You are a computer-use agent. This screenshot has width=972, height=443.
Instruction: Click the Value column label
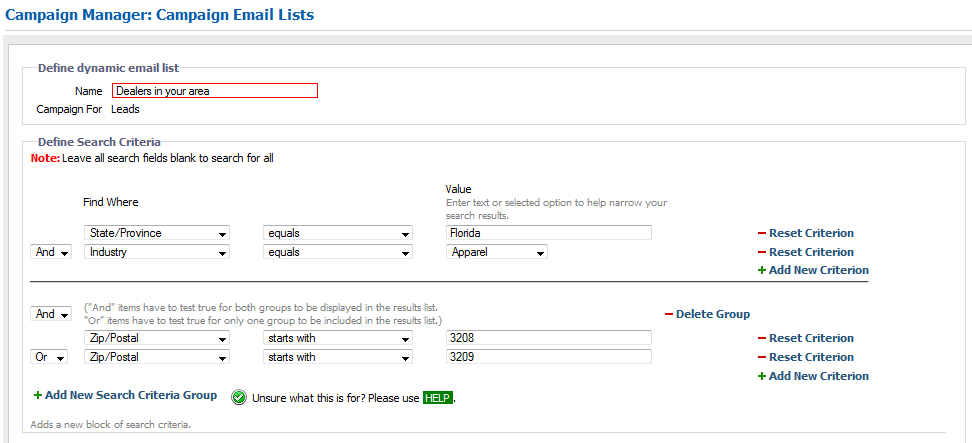[x=459, y=188]
